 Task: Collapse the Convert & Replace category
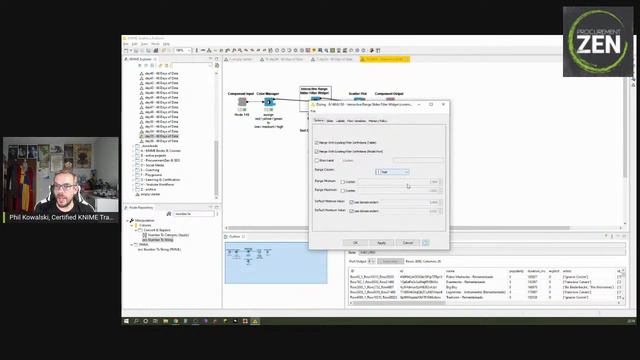pyautogui.click(x=136, y=230)
